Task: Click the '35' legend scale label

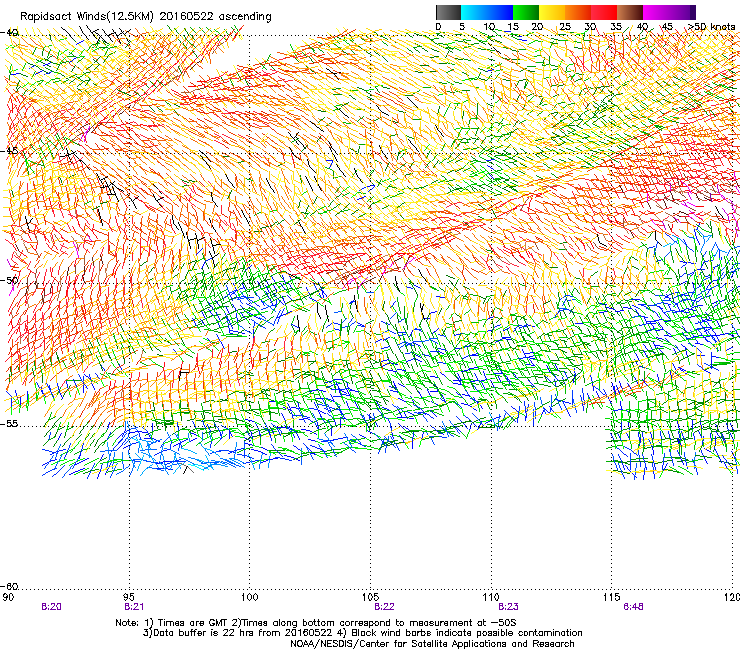Action: [x=616, y=27]
